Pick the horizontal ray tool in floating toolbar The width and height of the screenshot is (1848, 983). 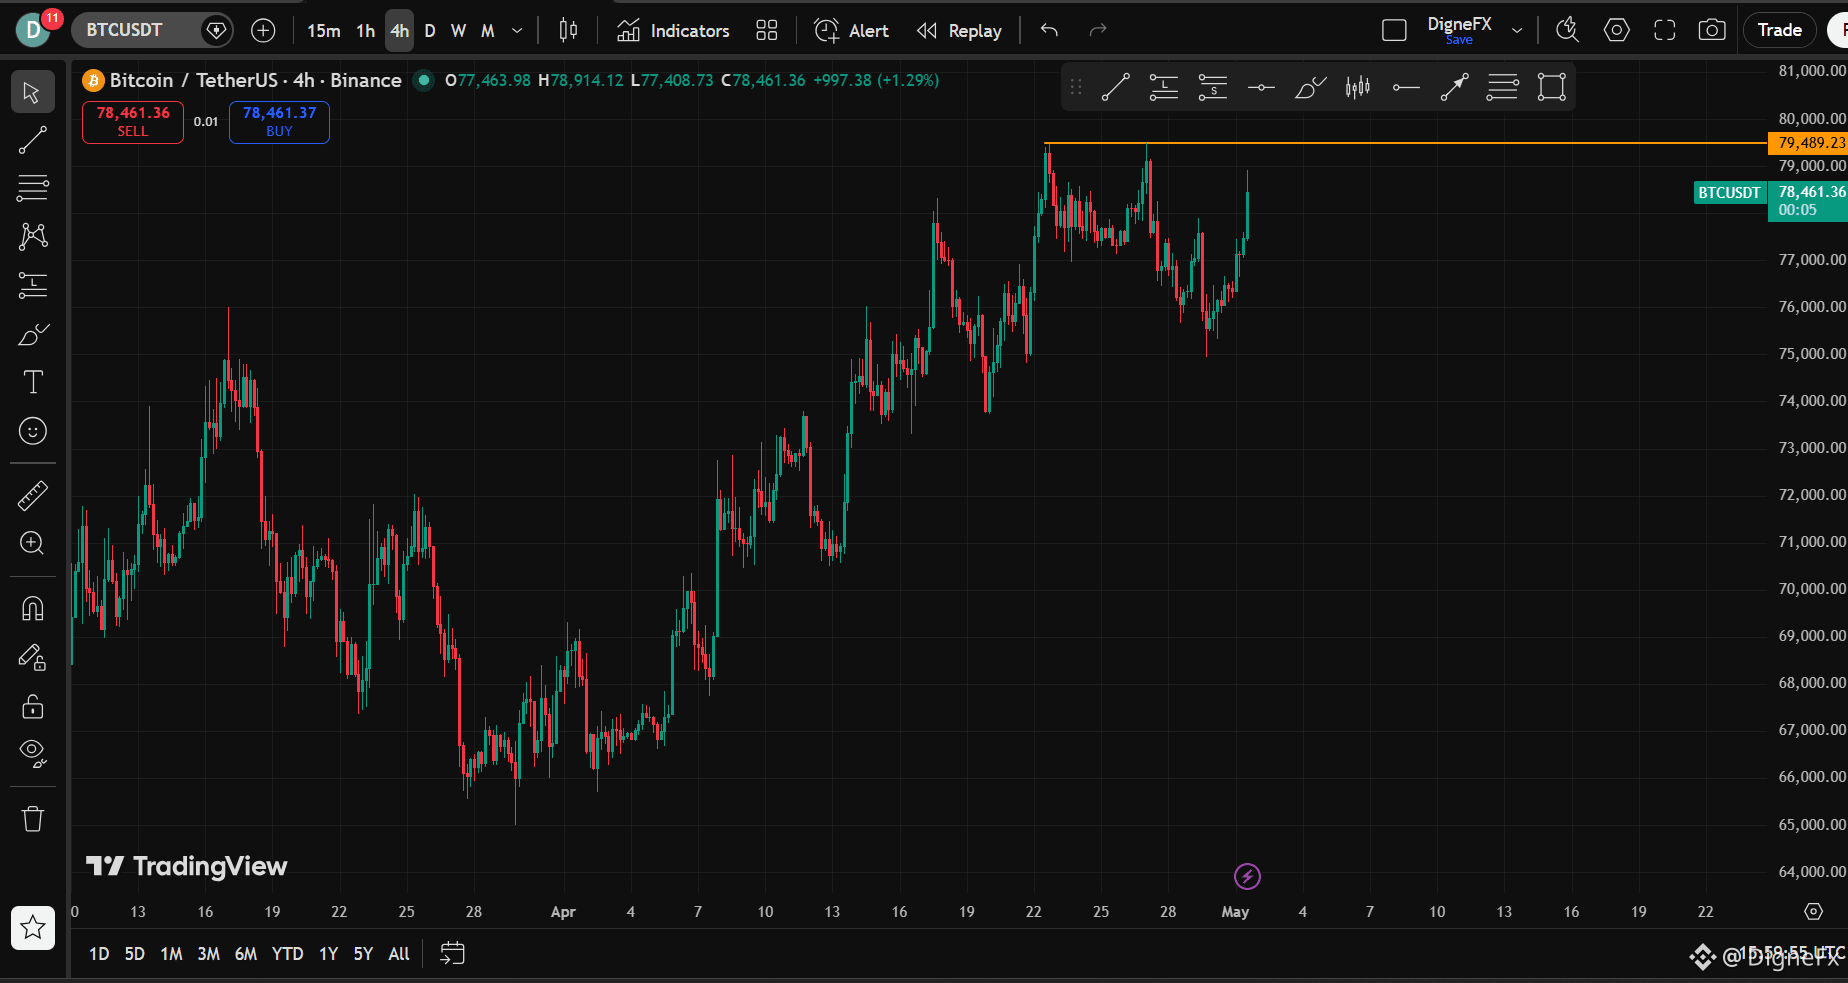(1406, 88)
